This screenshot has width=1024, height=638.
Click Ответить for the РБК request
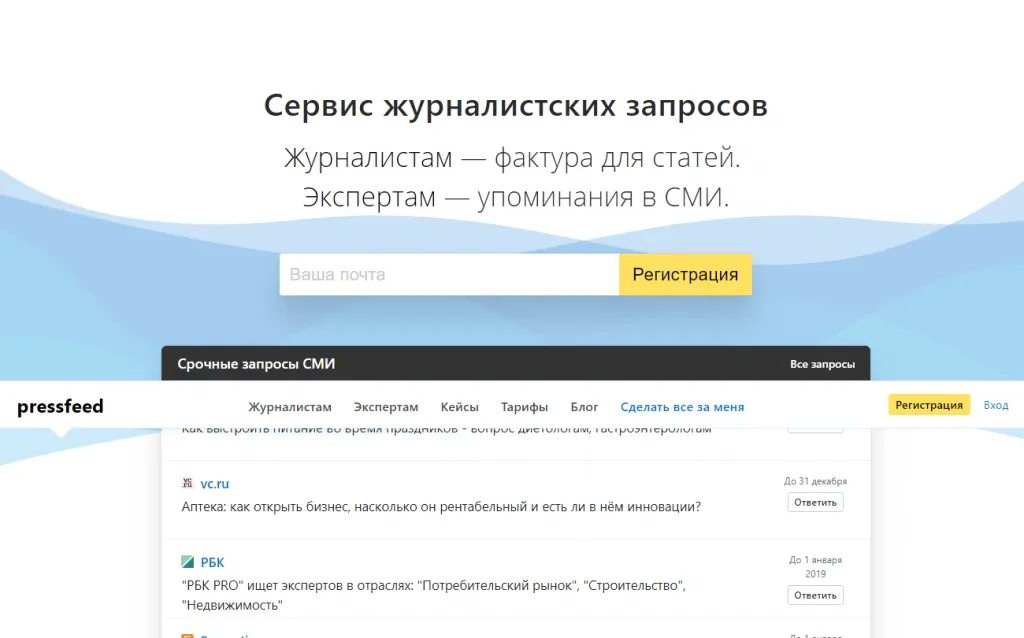(815, 596)
